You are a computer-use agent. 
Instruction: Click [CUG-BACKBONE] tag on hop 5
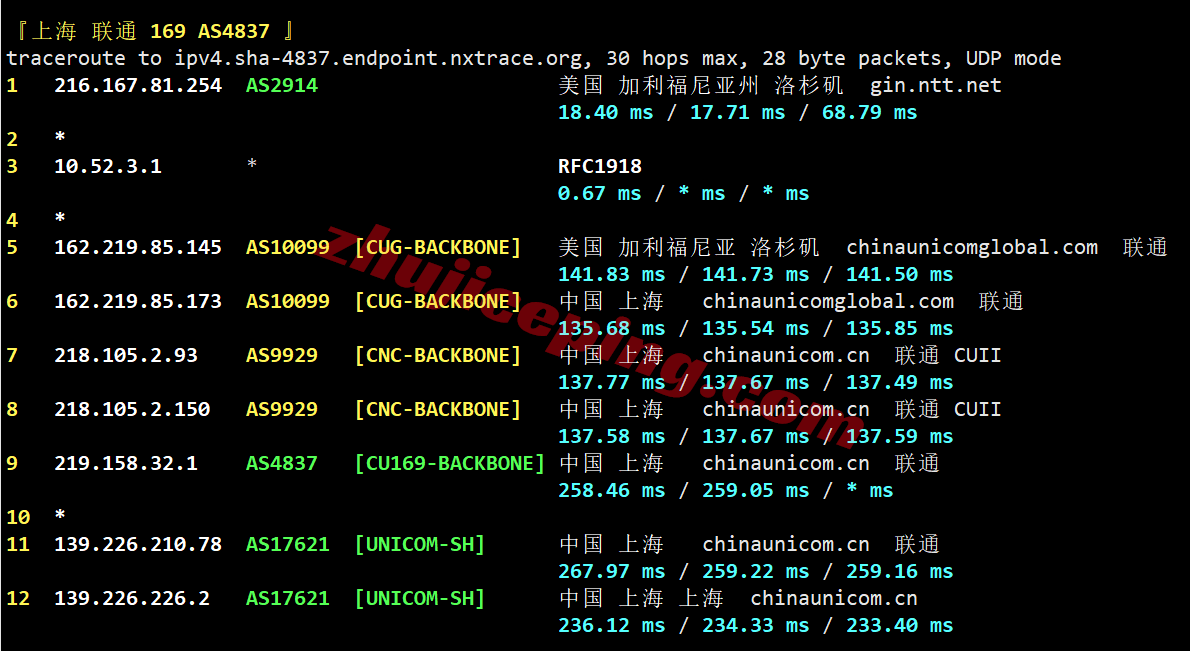pyautogui.click(x=438, y=247)
